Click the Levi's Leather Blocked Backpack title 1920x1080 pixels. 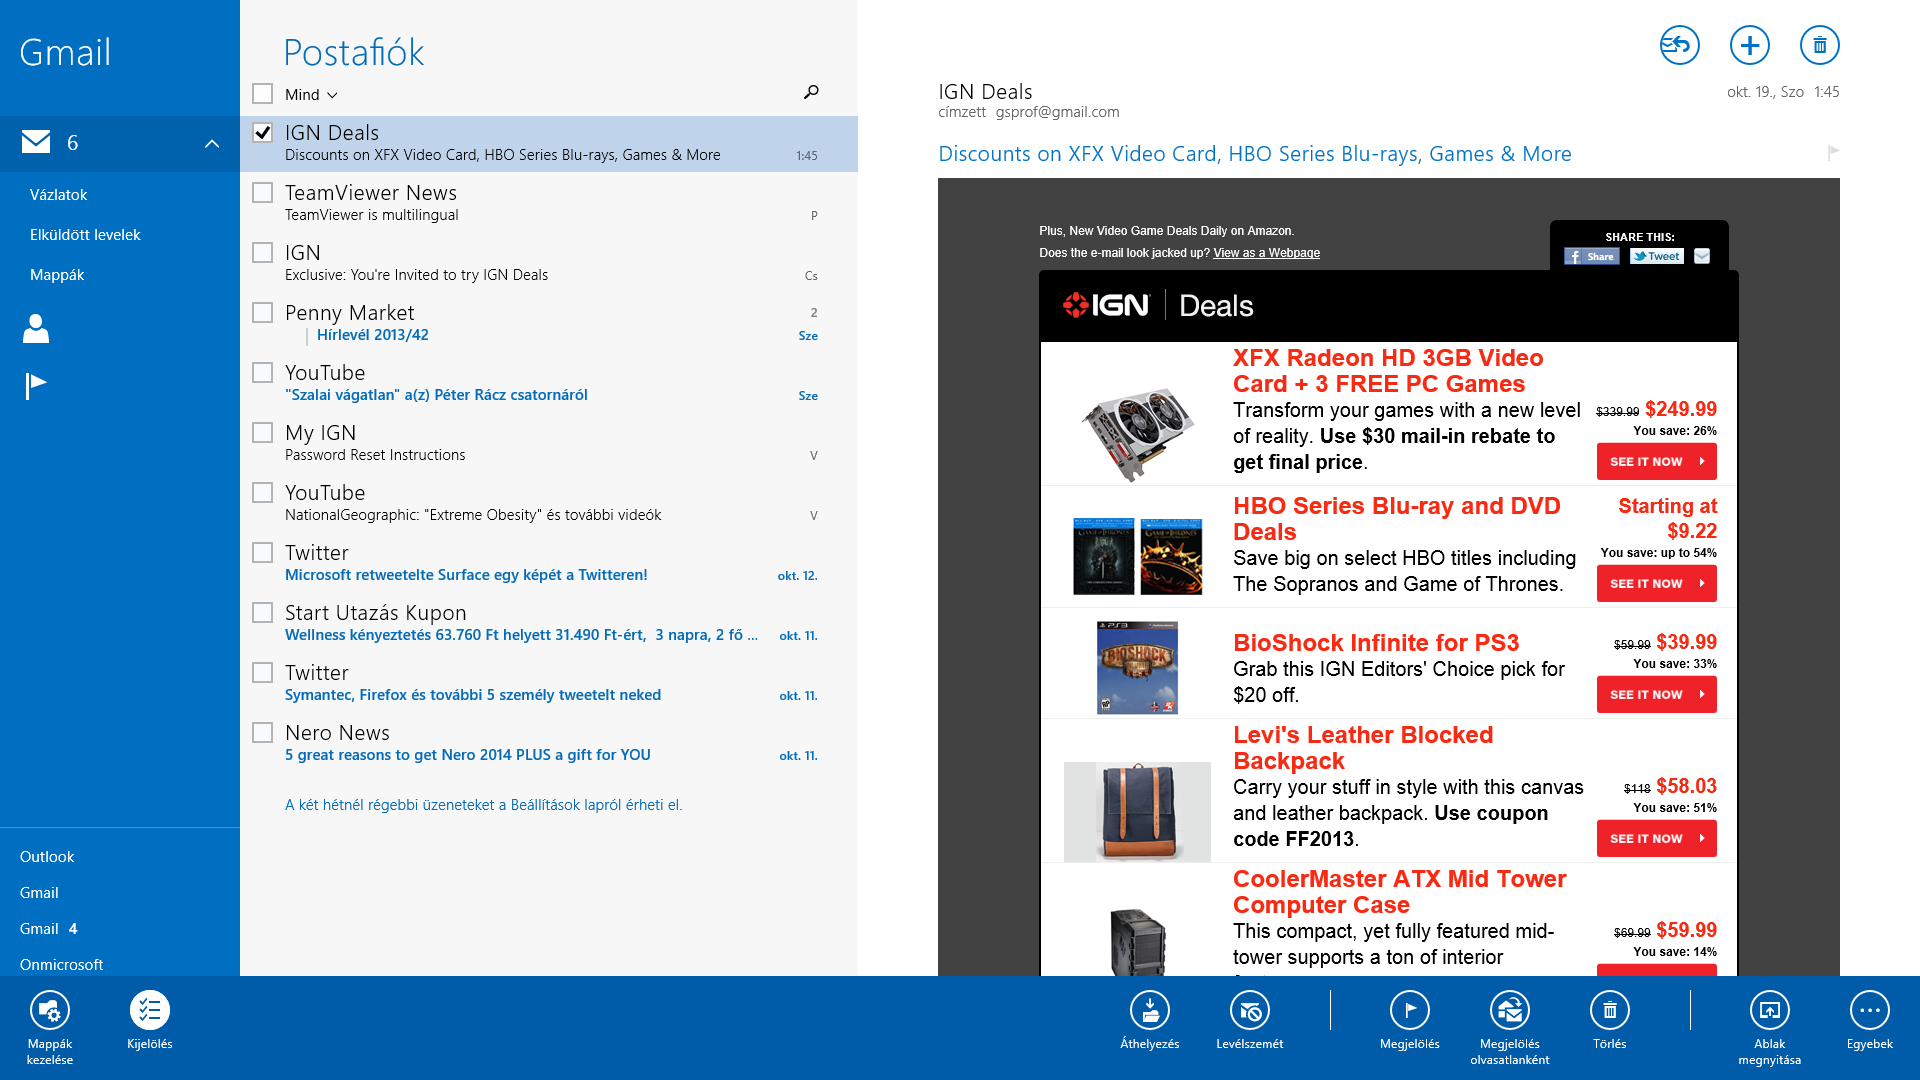(1362, 748)
